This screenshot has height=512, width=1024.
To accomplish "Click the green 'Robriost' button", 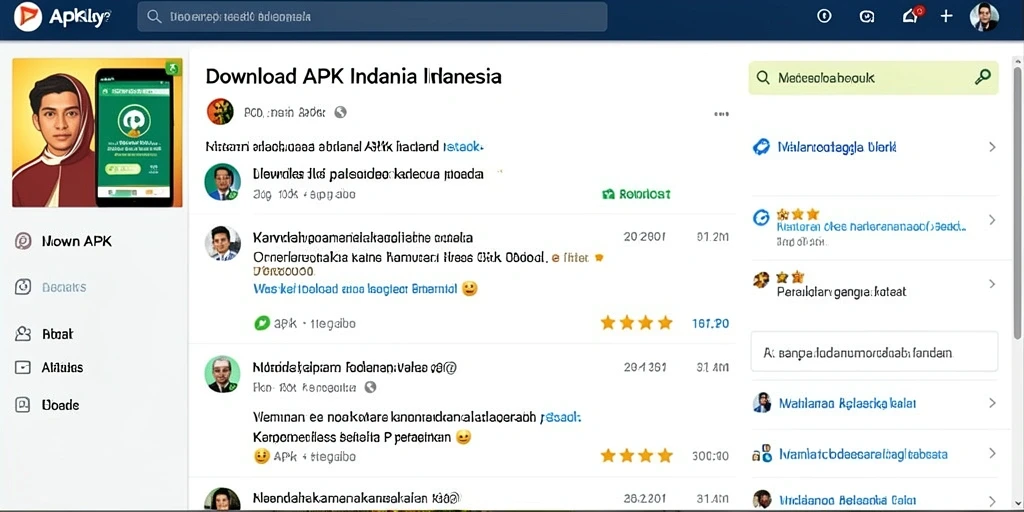I will click(635, 194).
